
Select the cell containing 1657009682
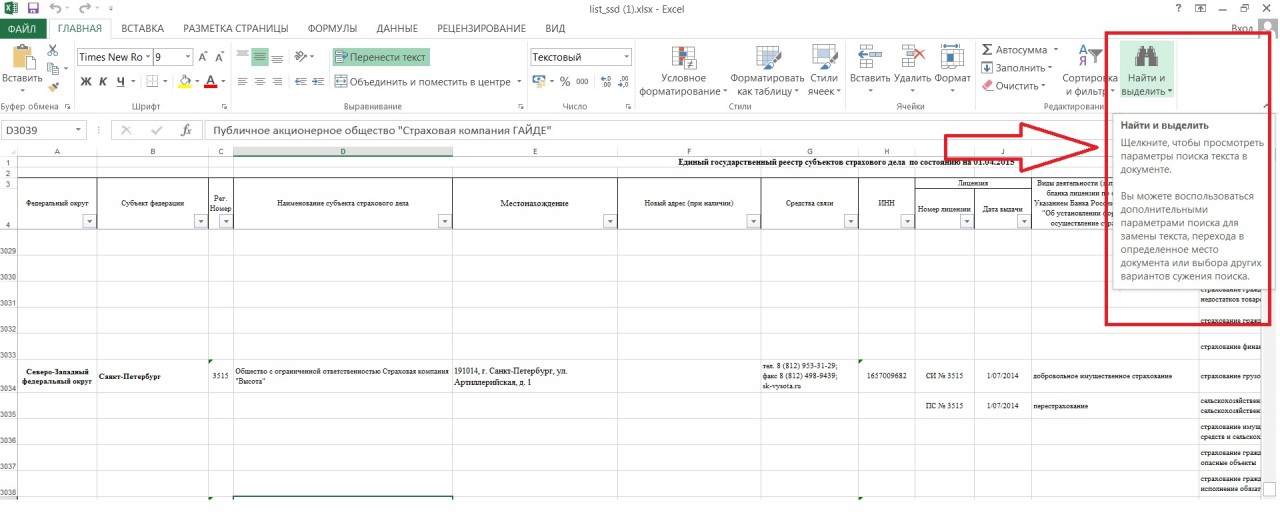tap(886, 376)
